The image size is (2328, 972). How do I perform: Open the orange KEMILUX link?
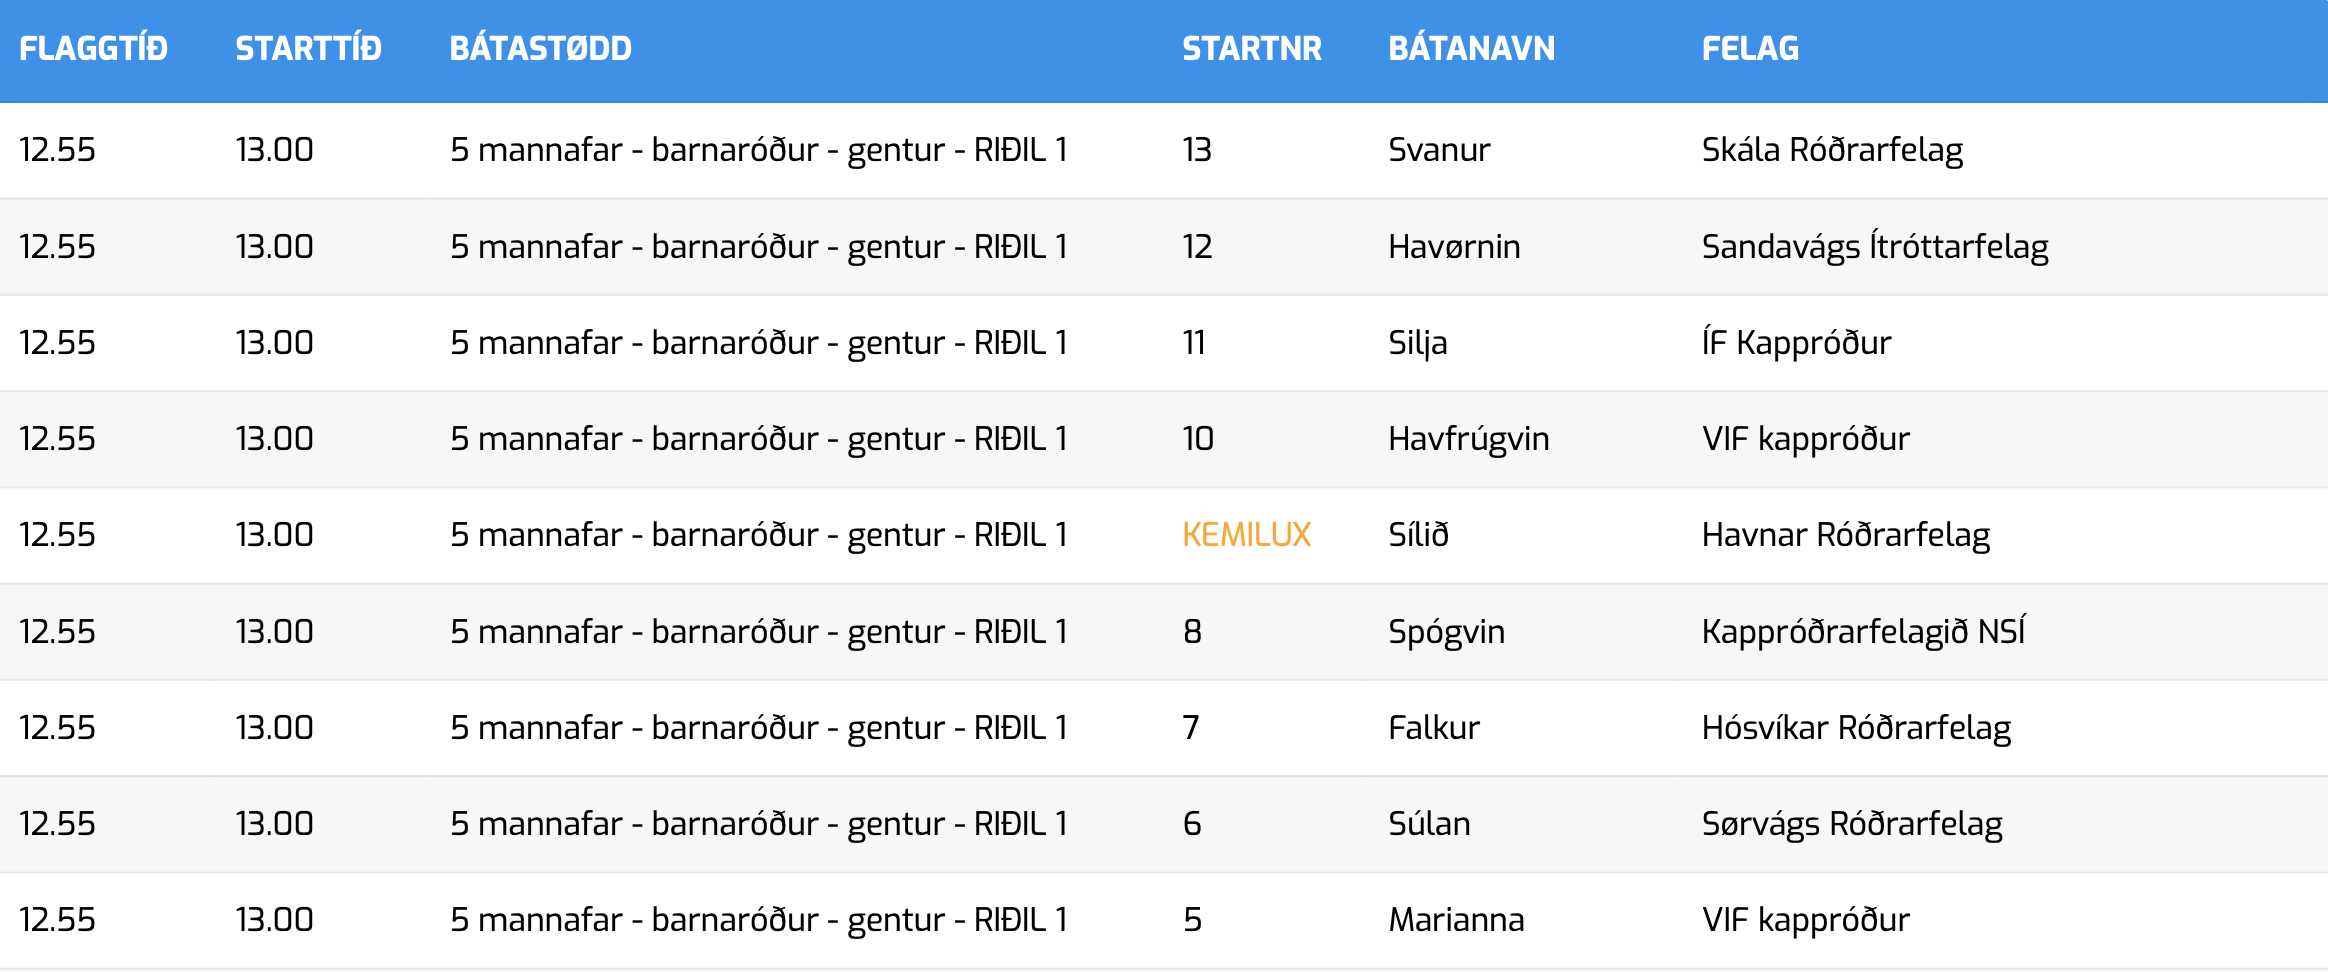coord(1246,535)
